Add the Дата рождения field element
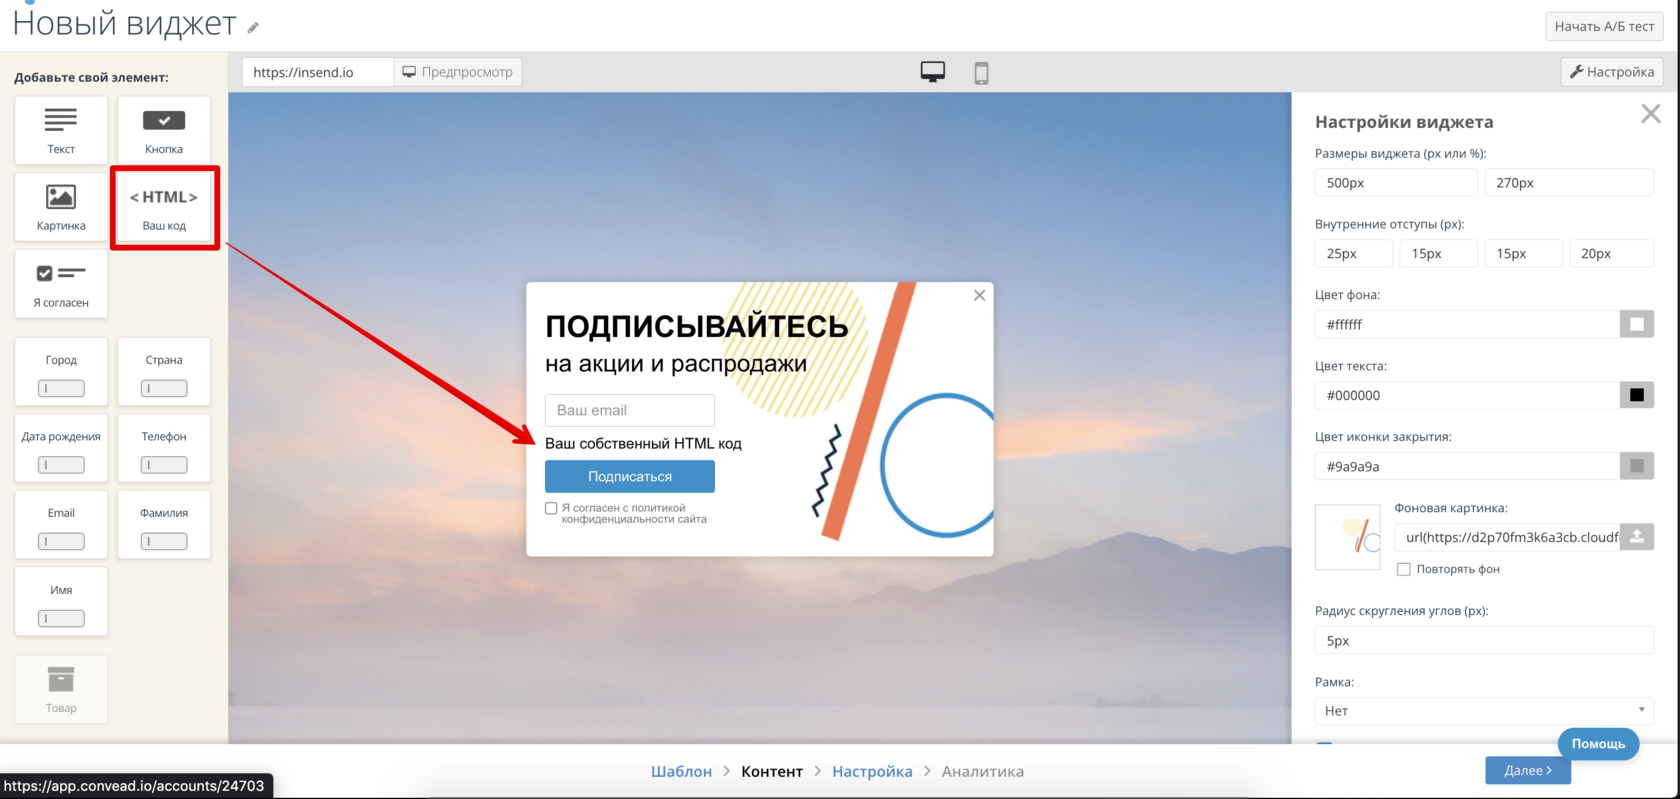This screenshot has width=1680, height=799. coord(61,448)
